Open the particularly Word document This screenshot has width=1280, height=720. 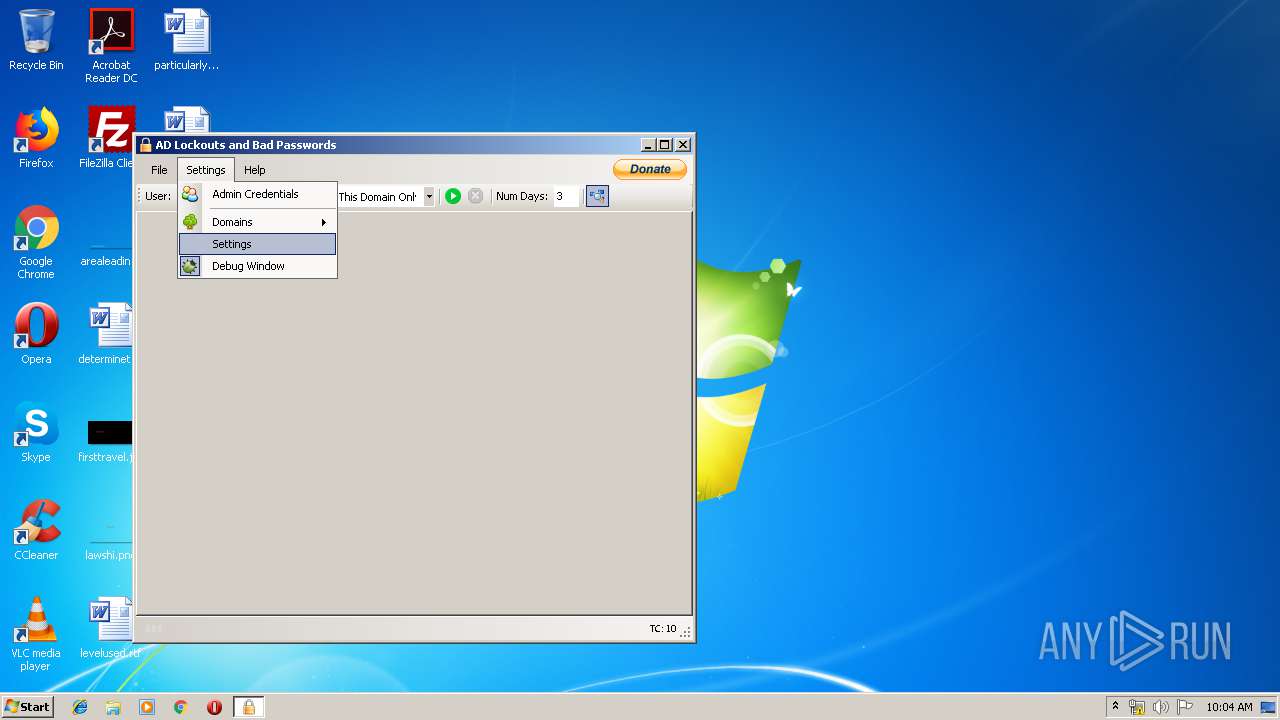187,40
